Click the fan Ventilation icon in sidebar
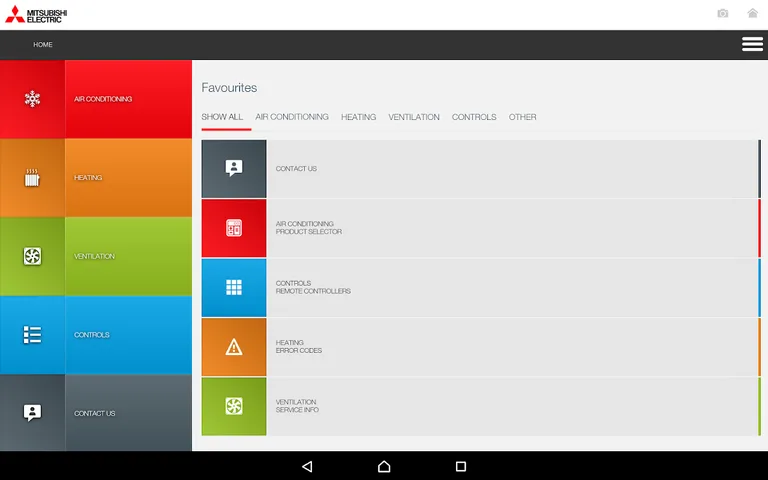Image resolution: width=768 pixels, height=480 pixels. click(x=32, y=256)
